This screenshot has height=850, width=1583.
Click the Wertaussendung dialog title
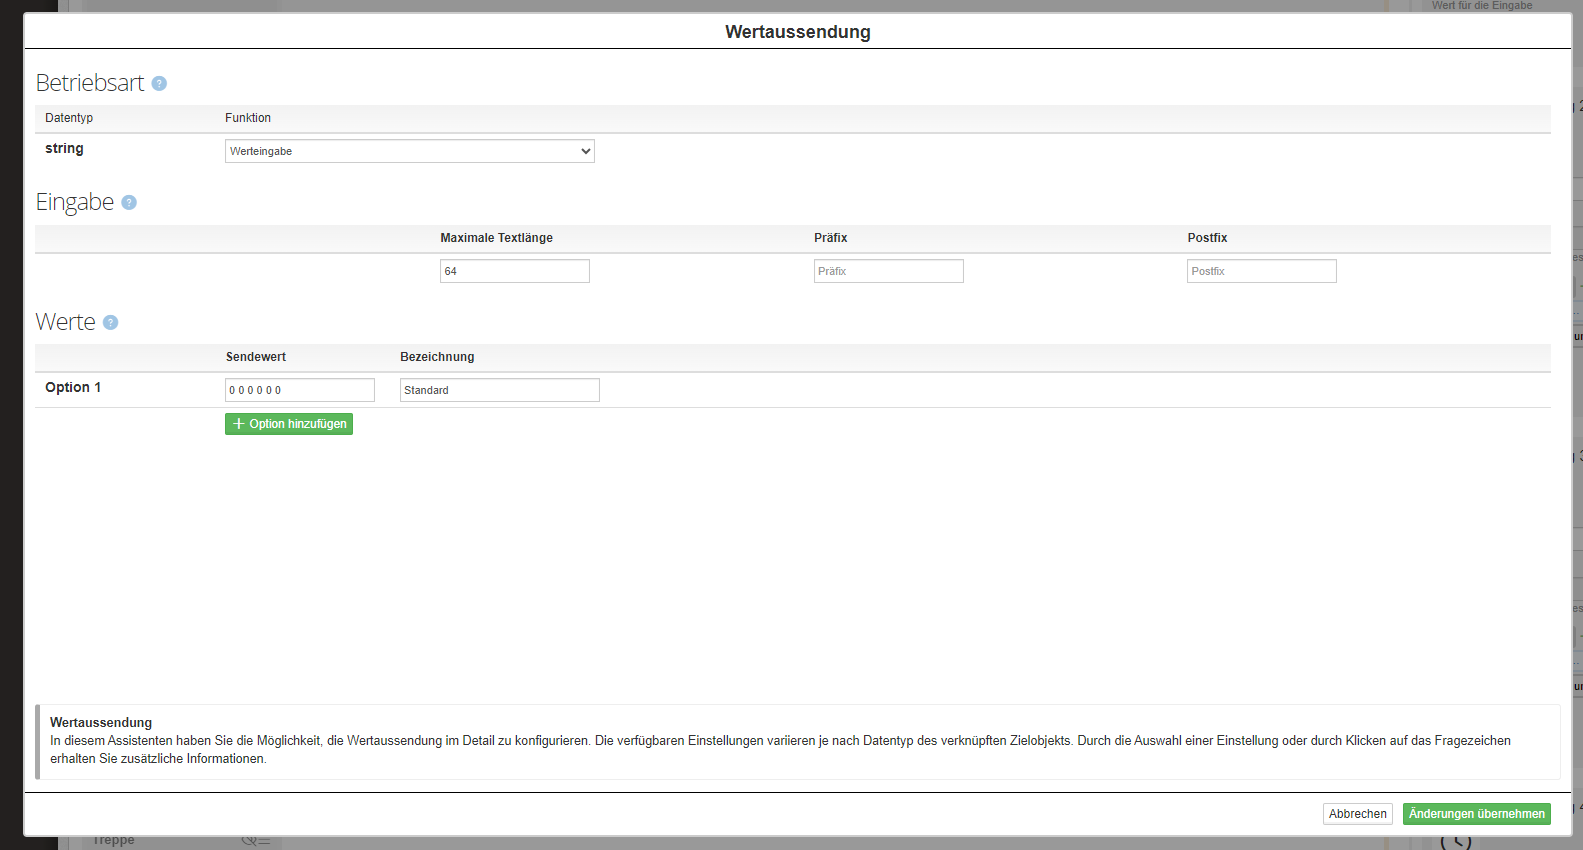point(797,32)
